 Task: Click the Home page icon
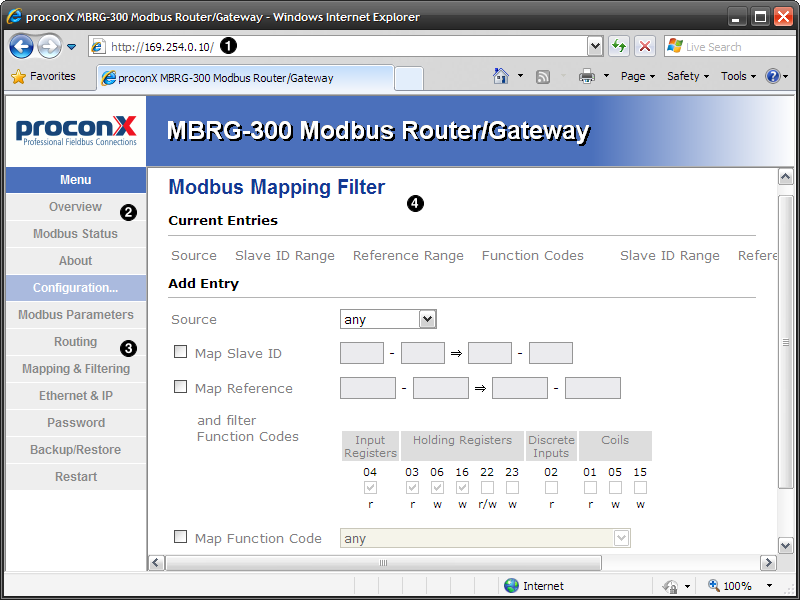click(x=501, y=76)
